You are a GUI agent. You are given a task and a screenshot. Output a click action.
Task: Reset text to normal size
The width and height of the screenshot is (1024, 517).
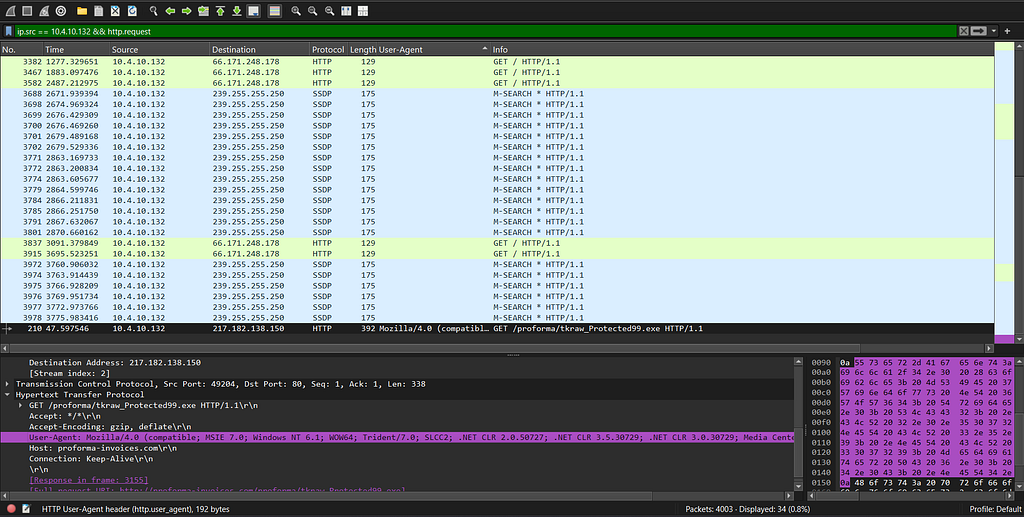click(x=329, y=10)
